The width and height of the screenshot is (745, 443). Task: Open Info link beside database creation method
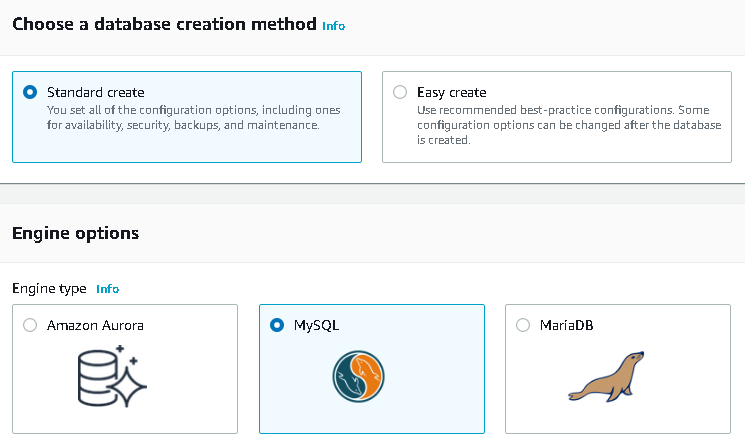pyautogui.click(x=333, y=26)
